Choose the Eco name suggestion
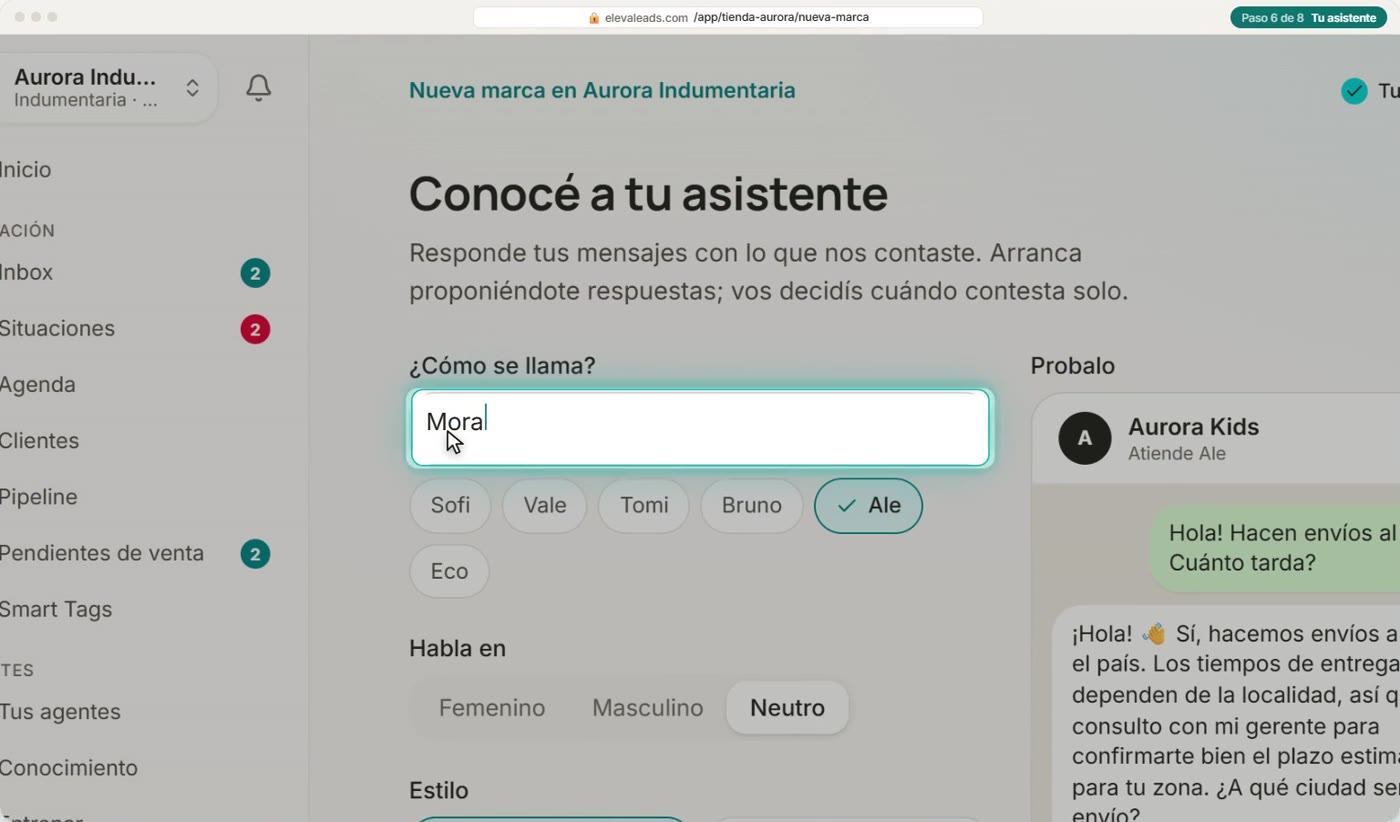 tap(449, 571)
